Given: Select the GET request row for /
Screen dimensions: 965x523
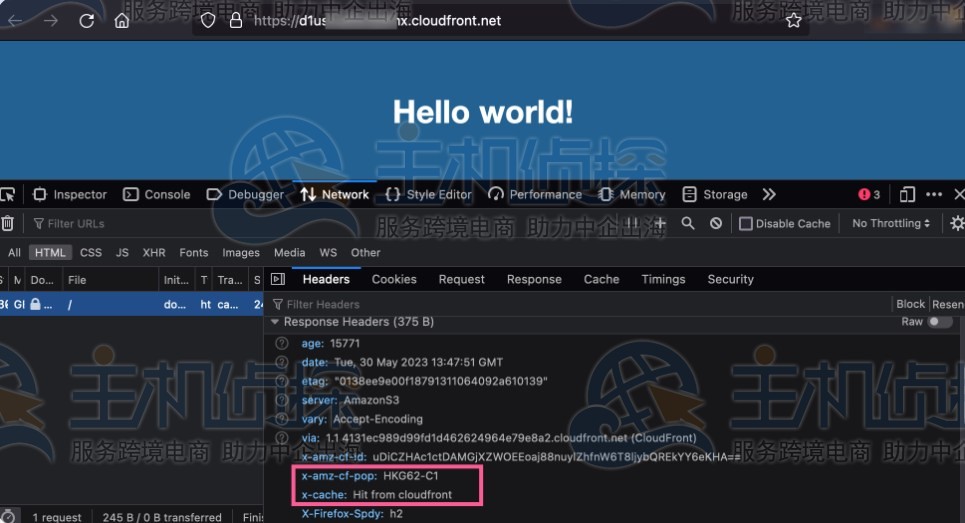Looking at the screenshot, I should (132, 304).
